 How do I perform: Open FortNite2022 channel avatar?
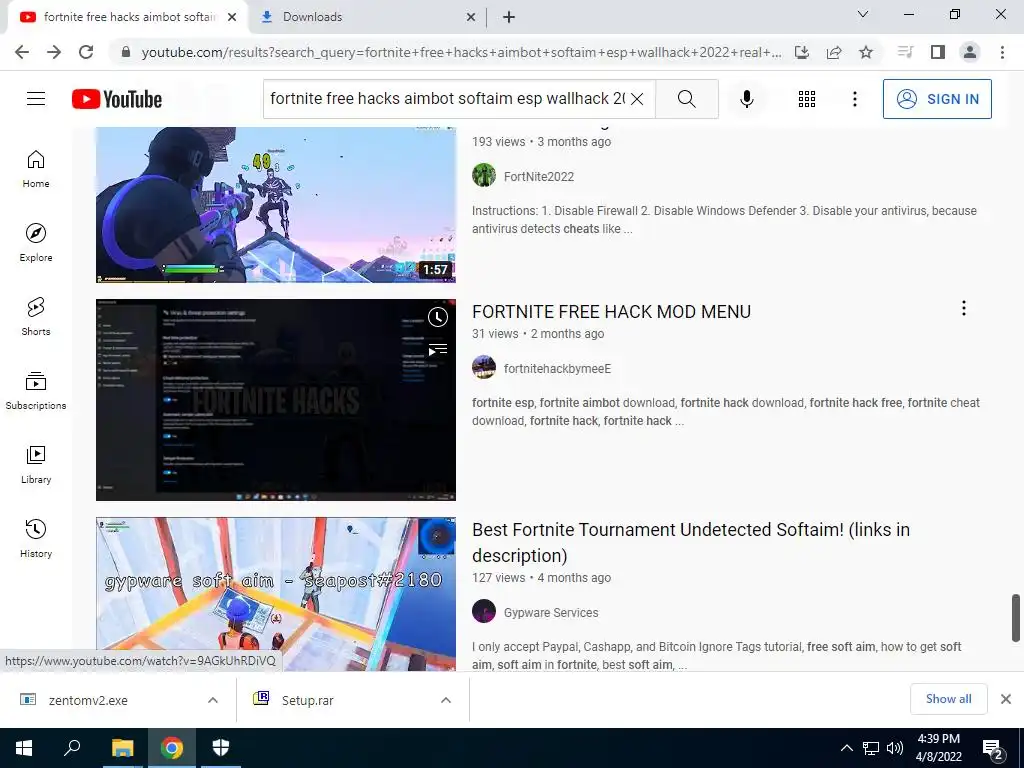point(484,176)
